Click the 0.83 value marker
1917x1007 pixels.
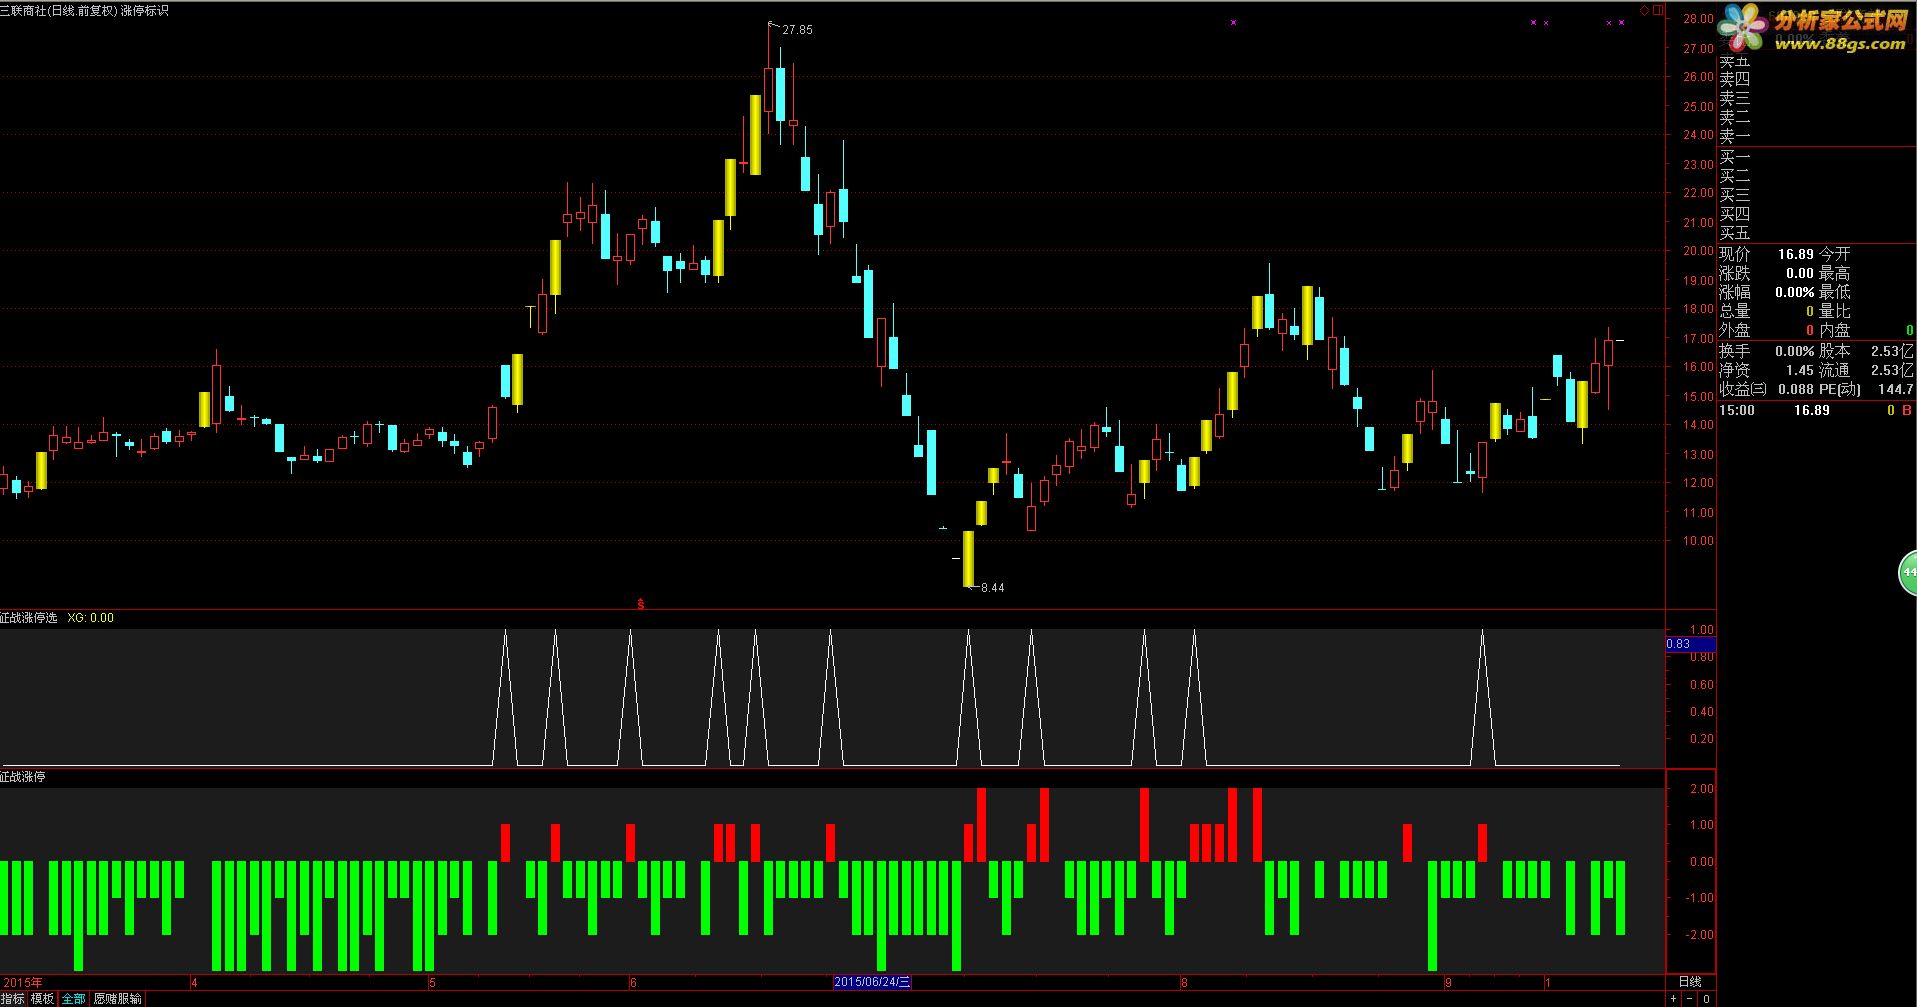(x=1690, y=644)
